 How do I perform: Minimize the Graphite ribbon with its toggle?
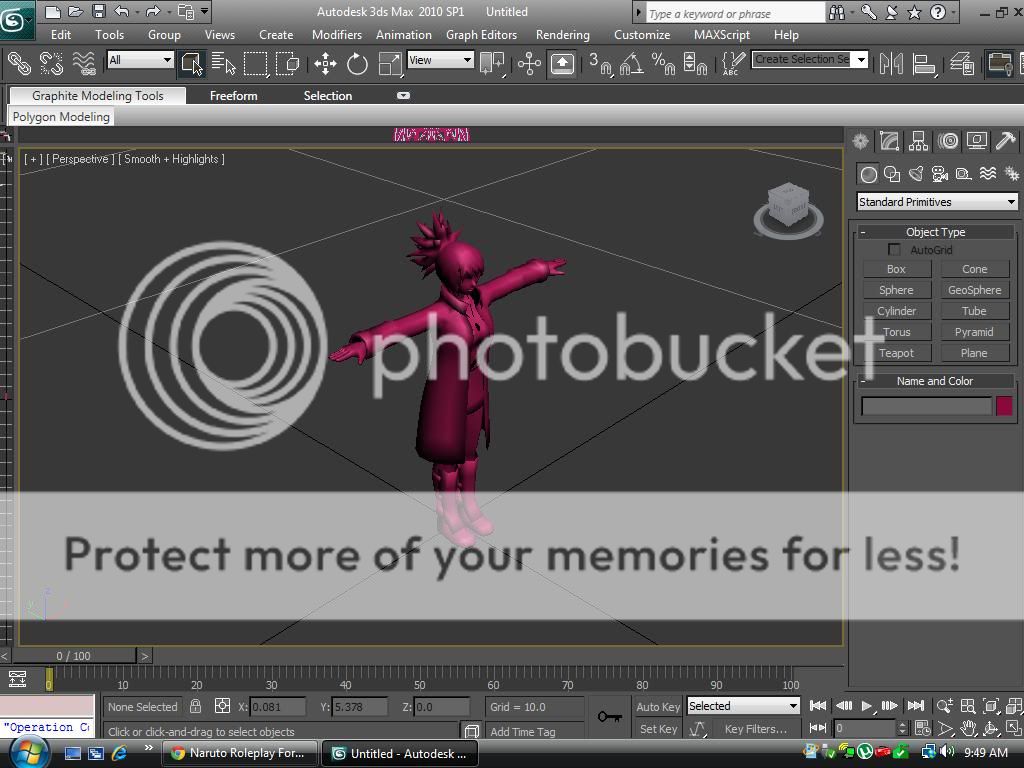[x=403, y=95]
